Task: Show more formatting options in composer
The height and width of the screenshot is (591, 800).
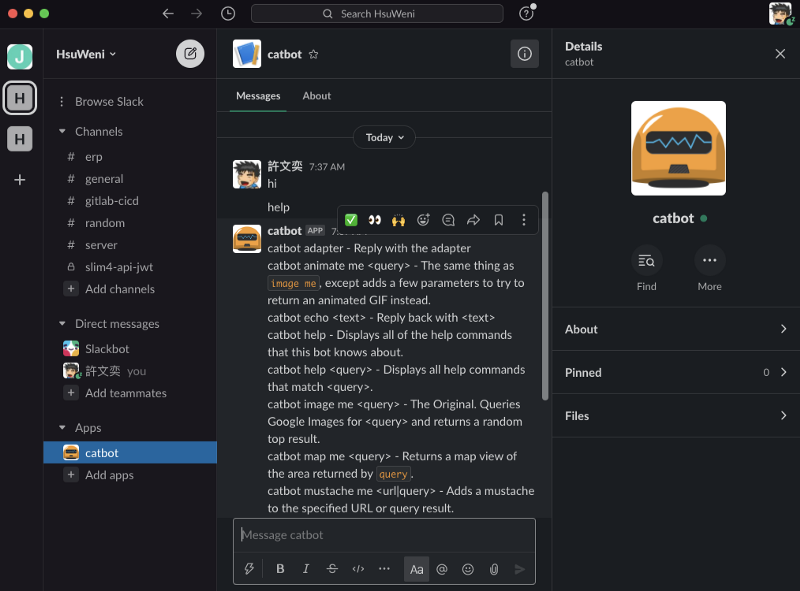Action: 384,569
